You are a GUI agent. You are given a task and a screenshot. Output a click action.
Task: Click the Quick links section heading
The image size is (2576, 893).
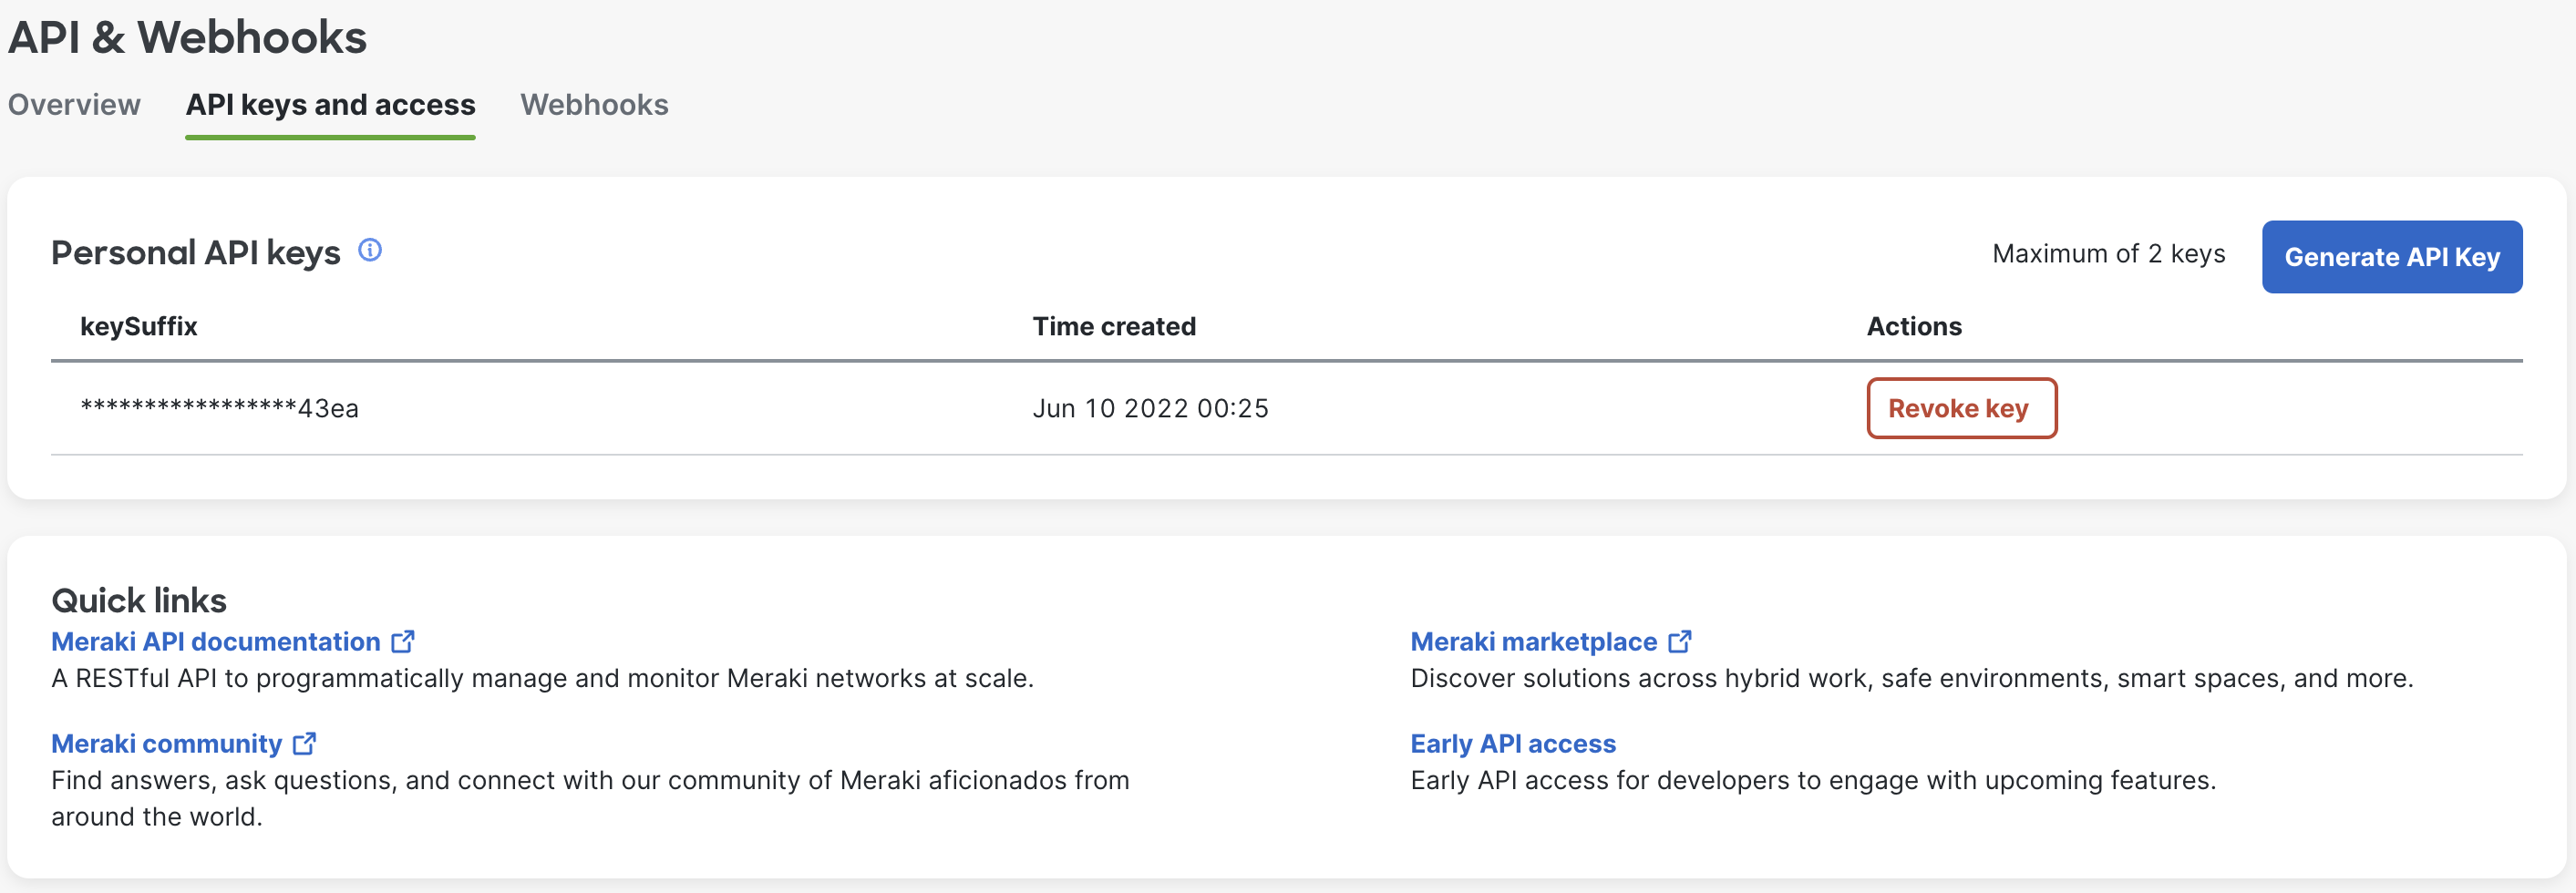coord(139,600)
